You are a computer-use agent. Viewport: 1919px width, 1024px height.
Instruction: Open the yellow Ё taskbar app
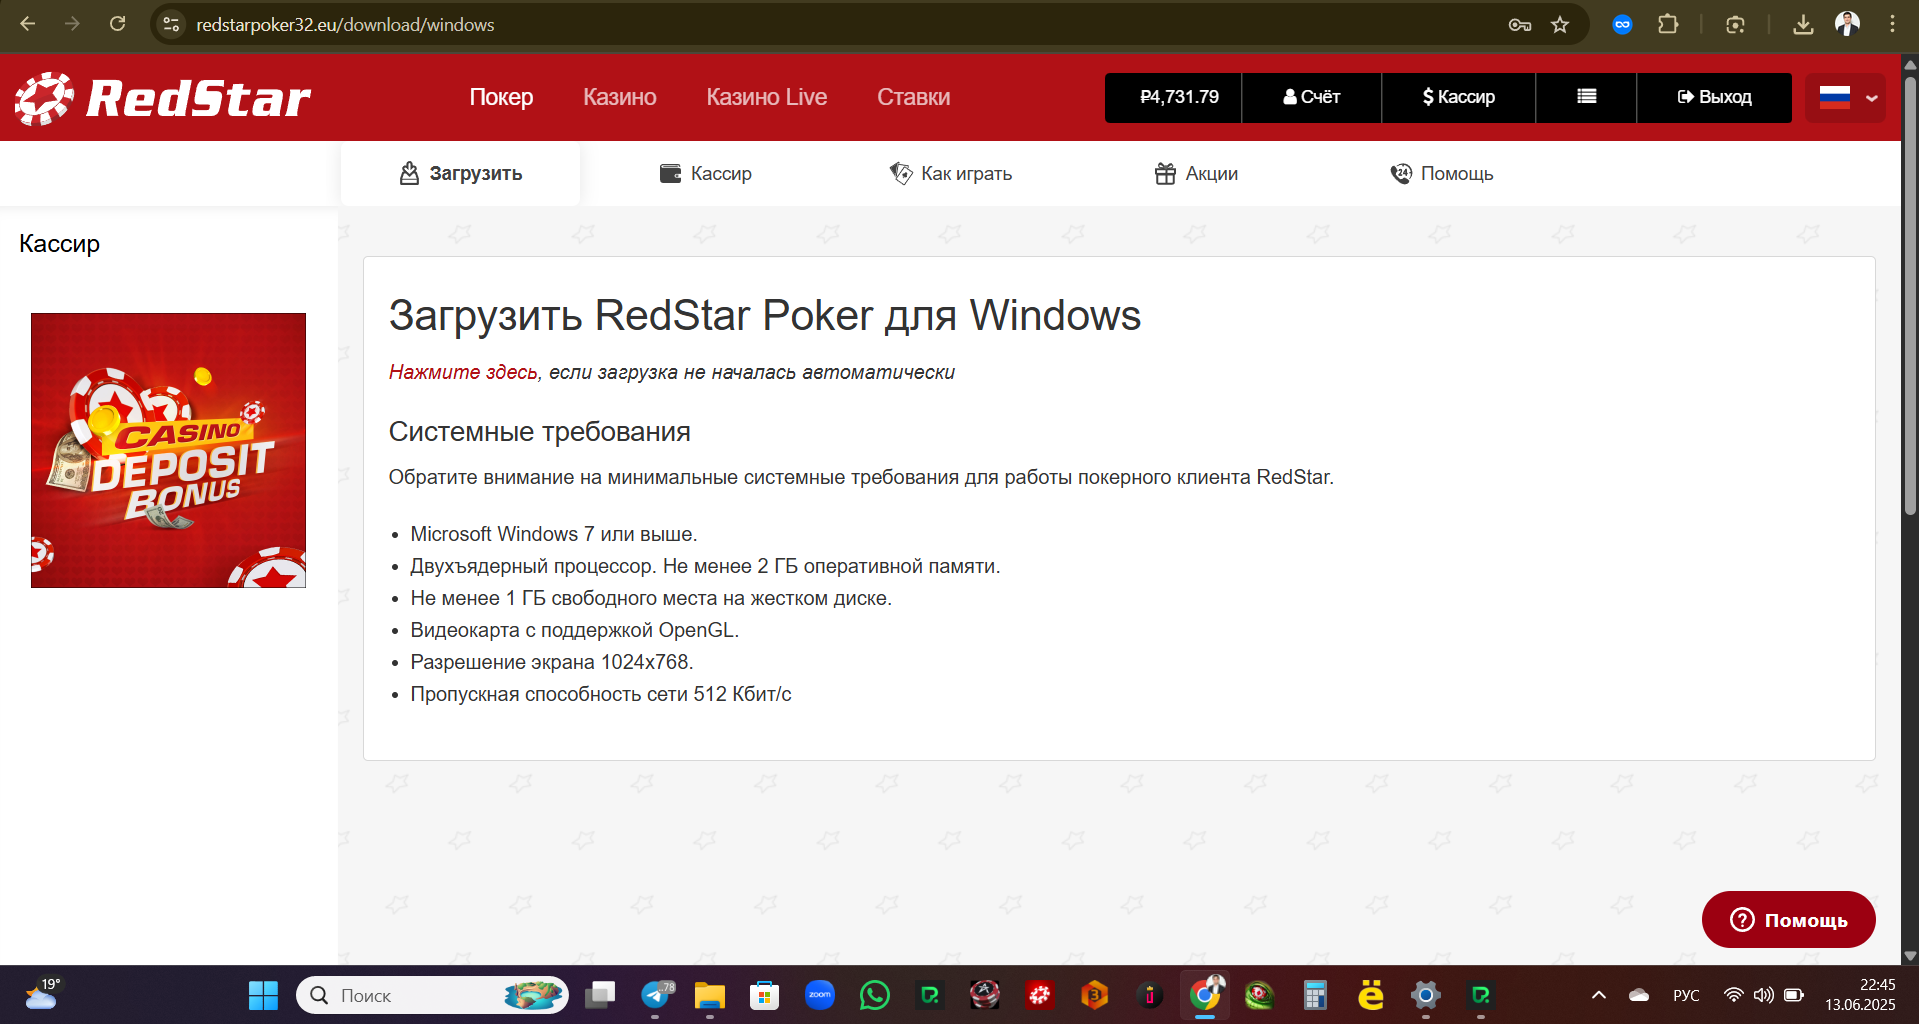tap(1370, 995)
